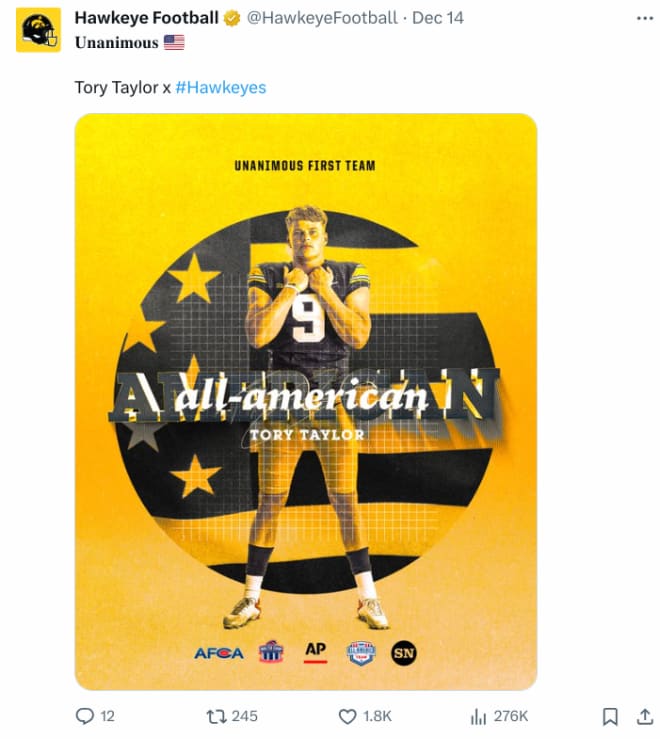The width and height of the screenshot is (660, 739).
Task: Click the share upload icon
Action: tap(644, 716)
